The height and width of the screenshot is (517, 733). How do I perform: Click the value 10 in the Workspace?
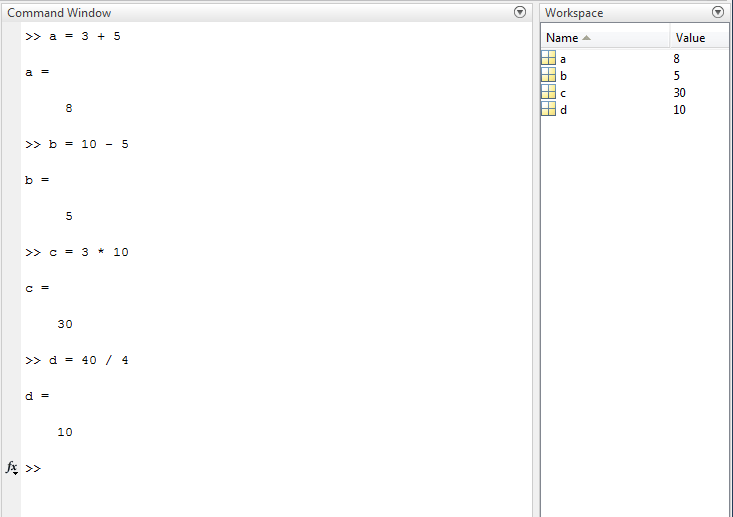(679, 109)
